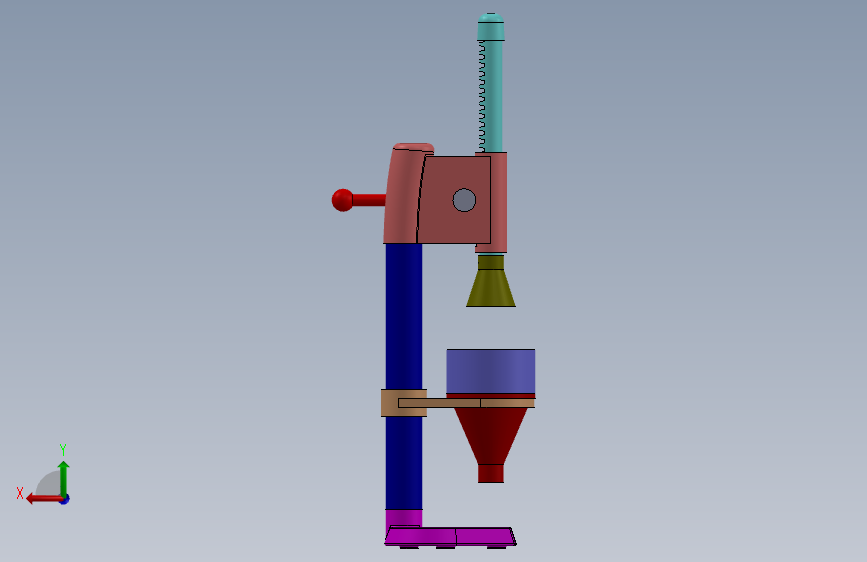Select the funnel's narrow bottom spout
867x562 pixels.
click(x=491, y=473)
